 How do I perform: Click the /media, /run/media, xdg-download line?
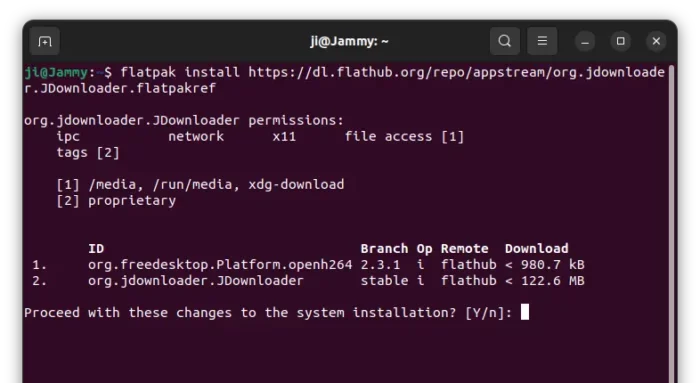click(x=200, y=185)
